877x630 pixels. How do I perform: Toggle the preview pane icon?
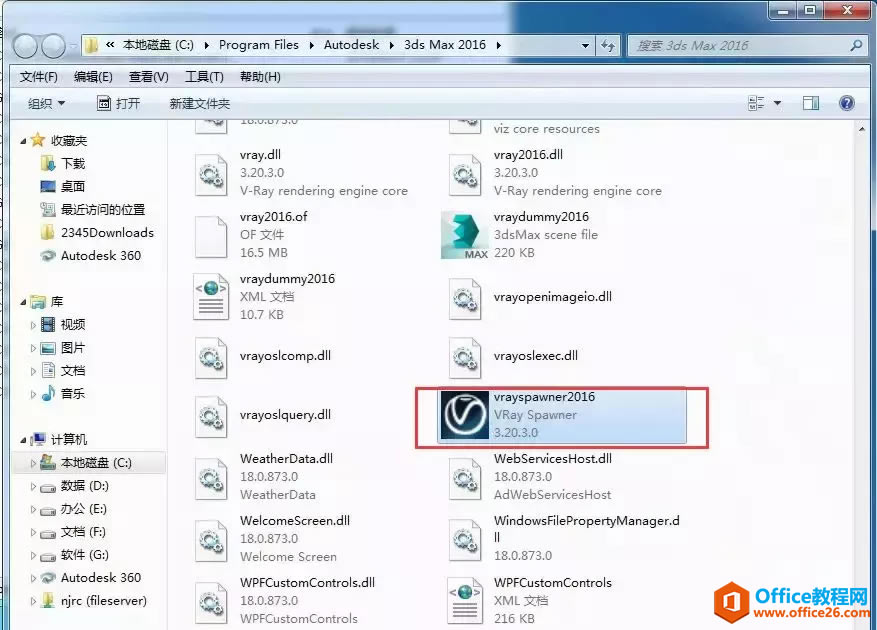point(811,103)
